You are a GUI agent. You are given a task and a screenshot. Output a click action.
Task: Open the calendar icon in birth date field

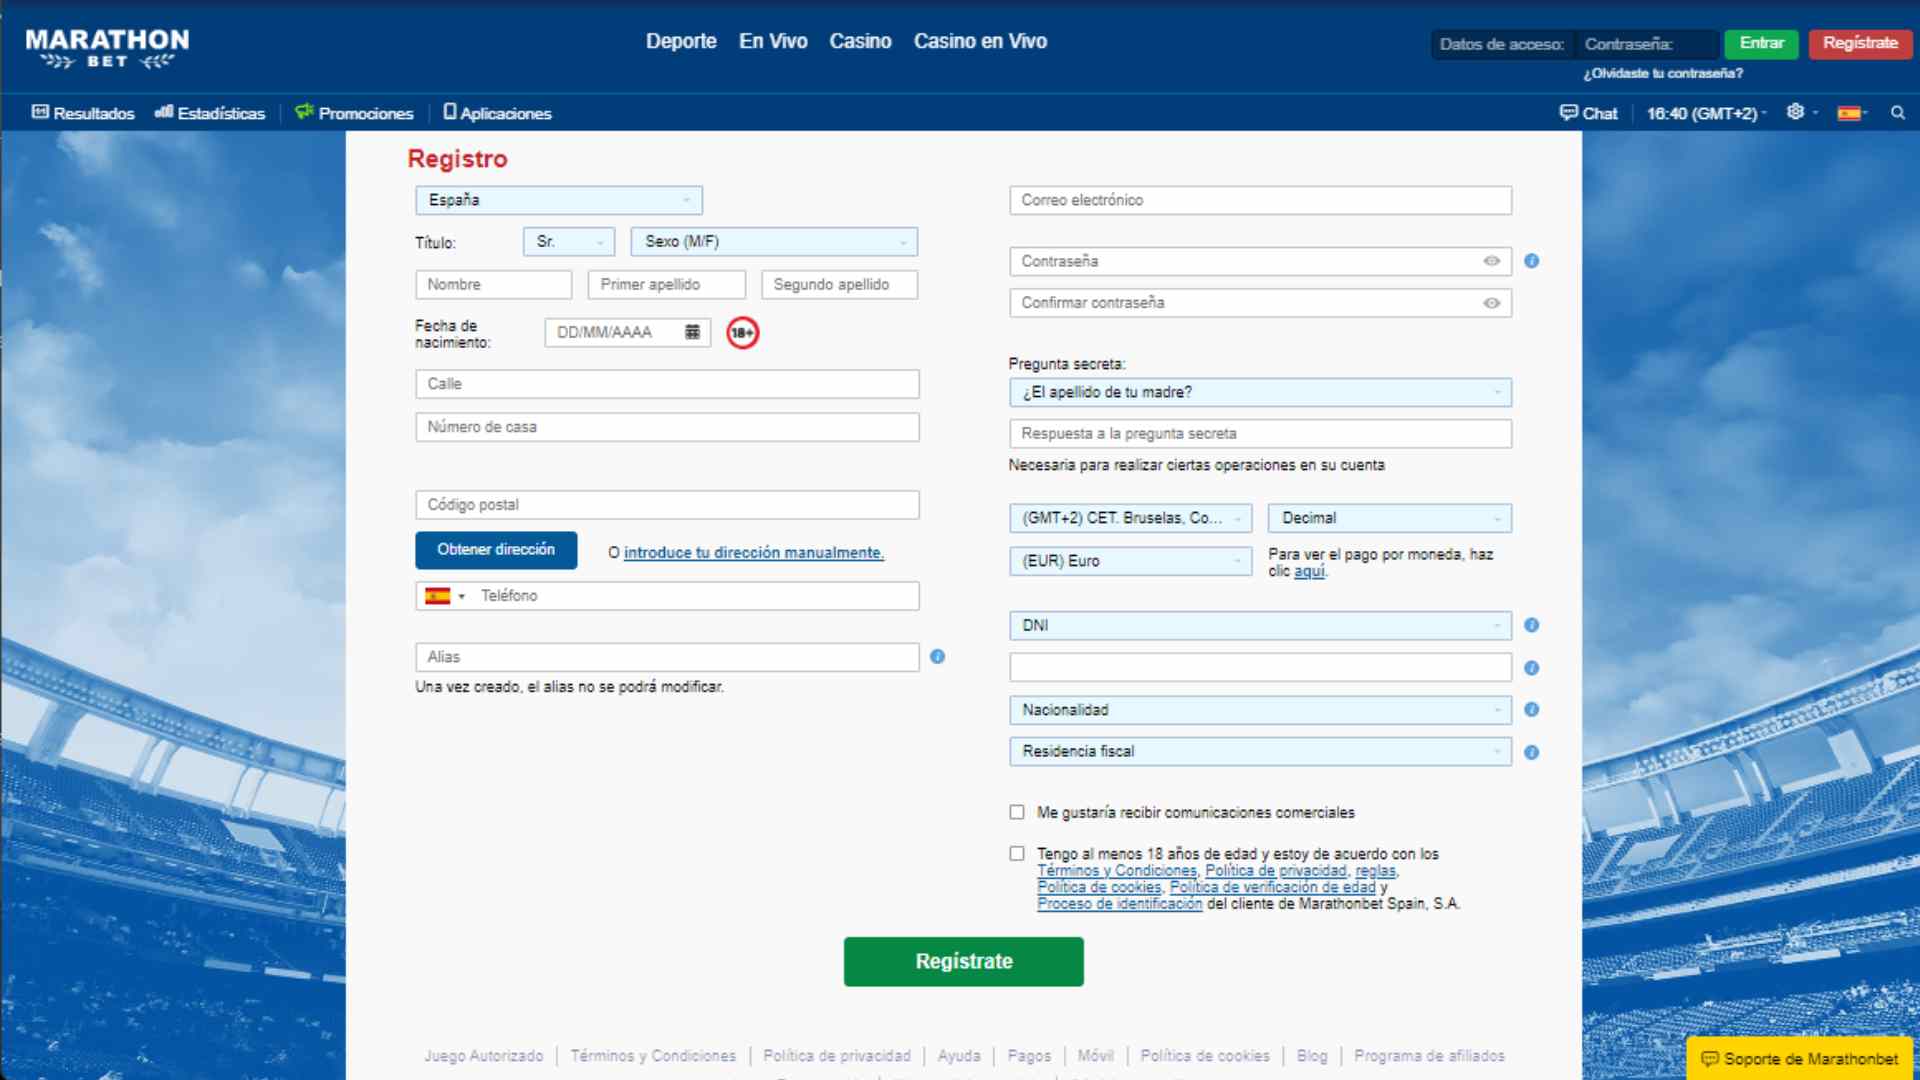(x=692, y=332)
